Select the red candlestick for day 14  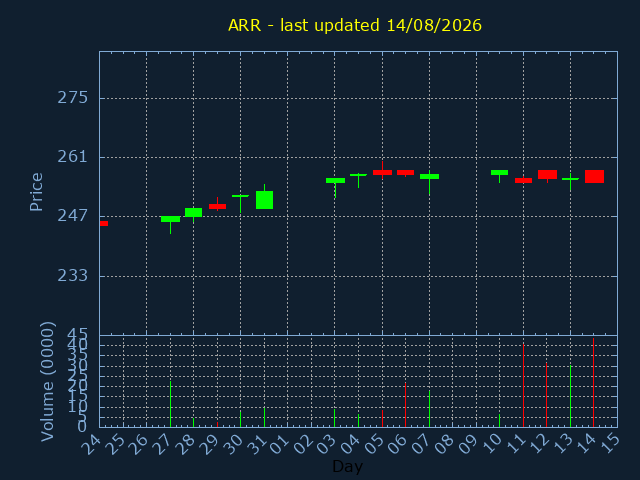(x=594, y=176)
